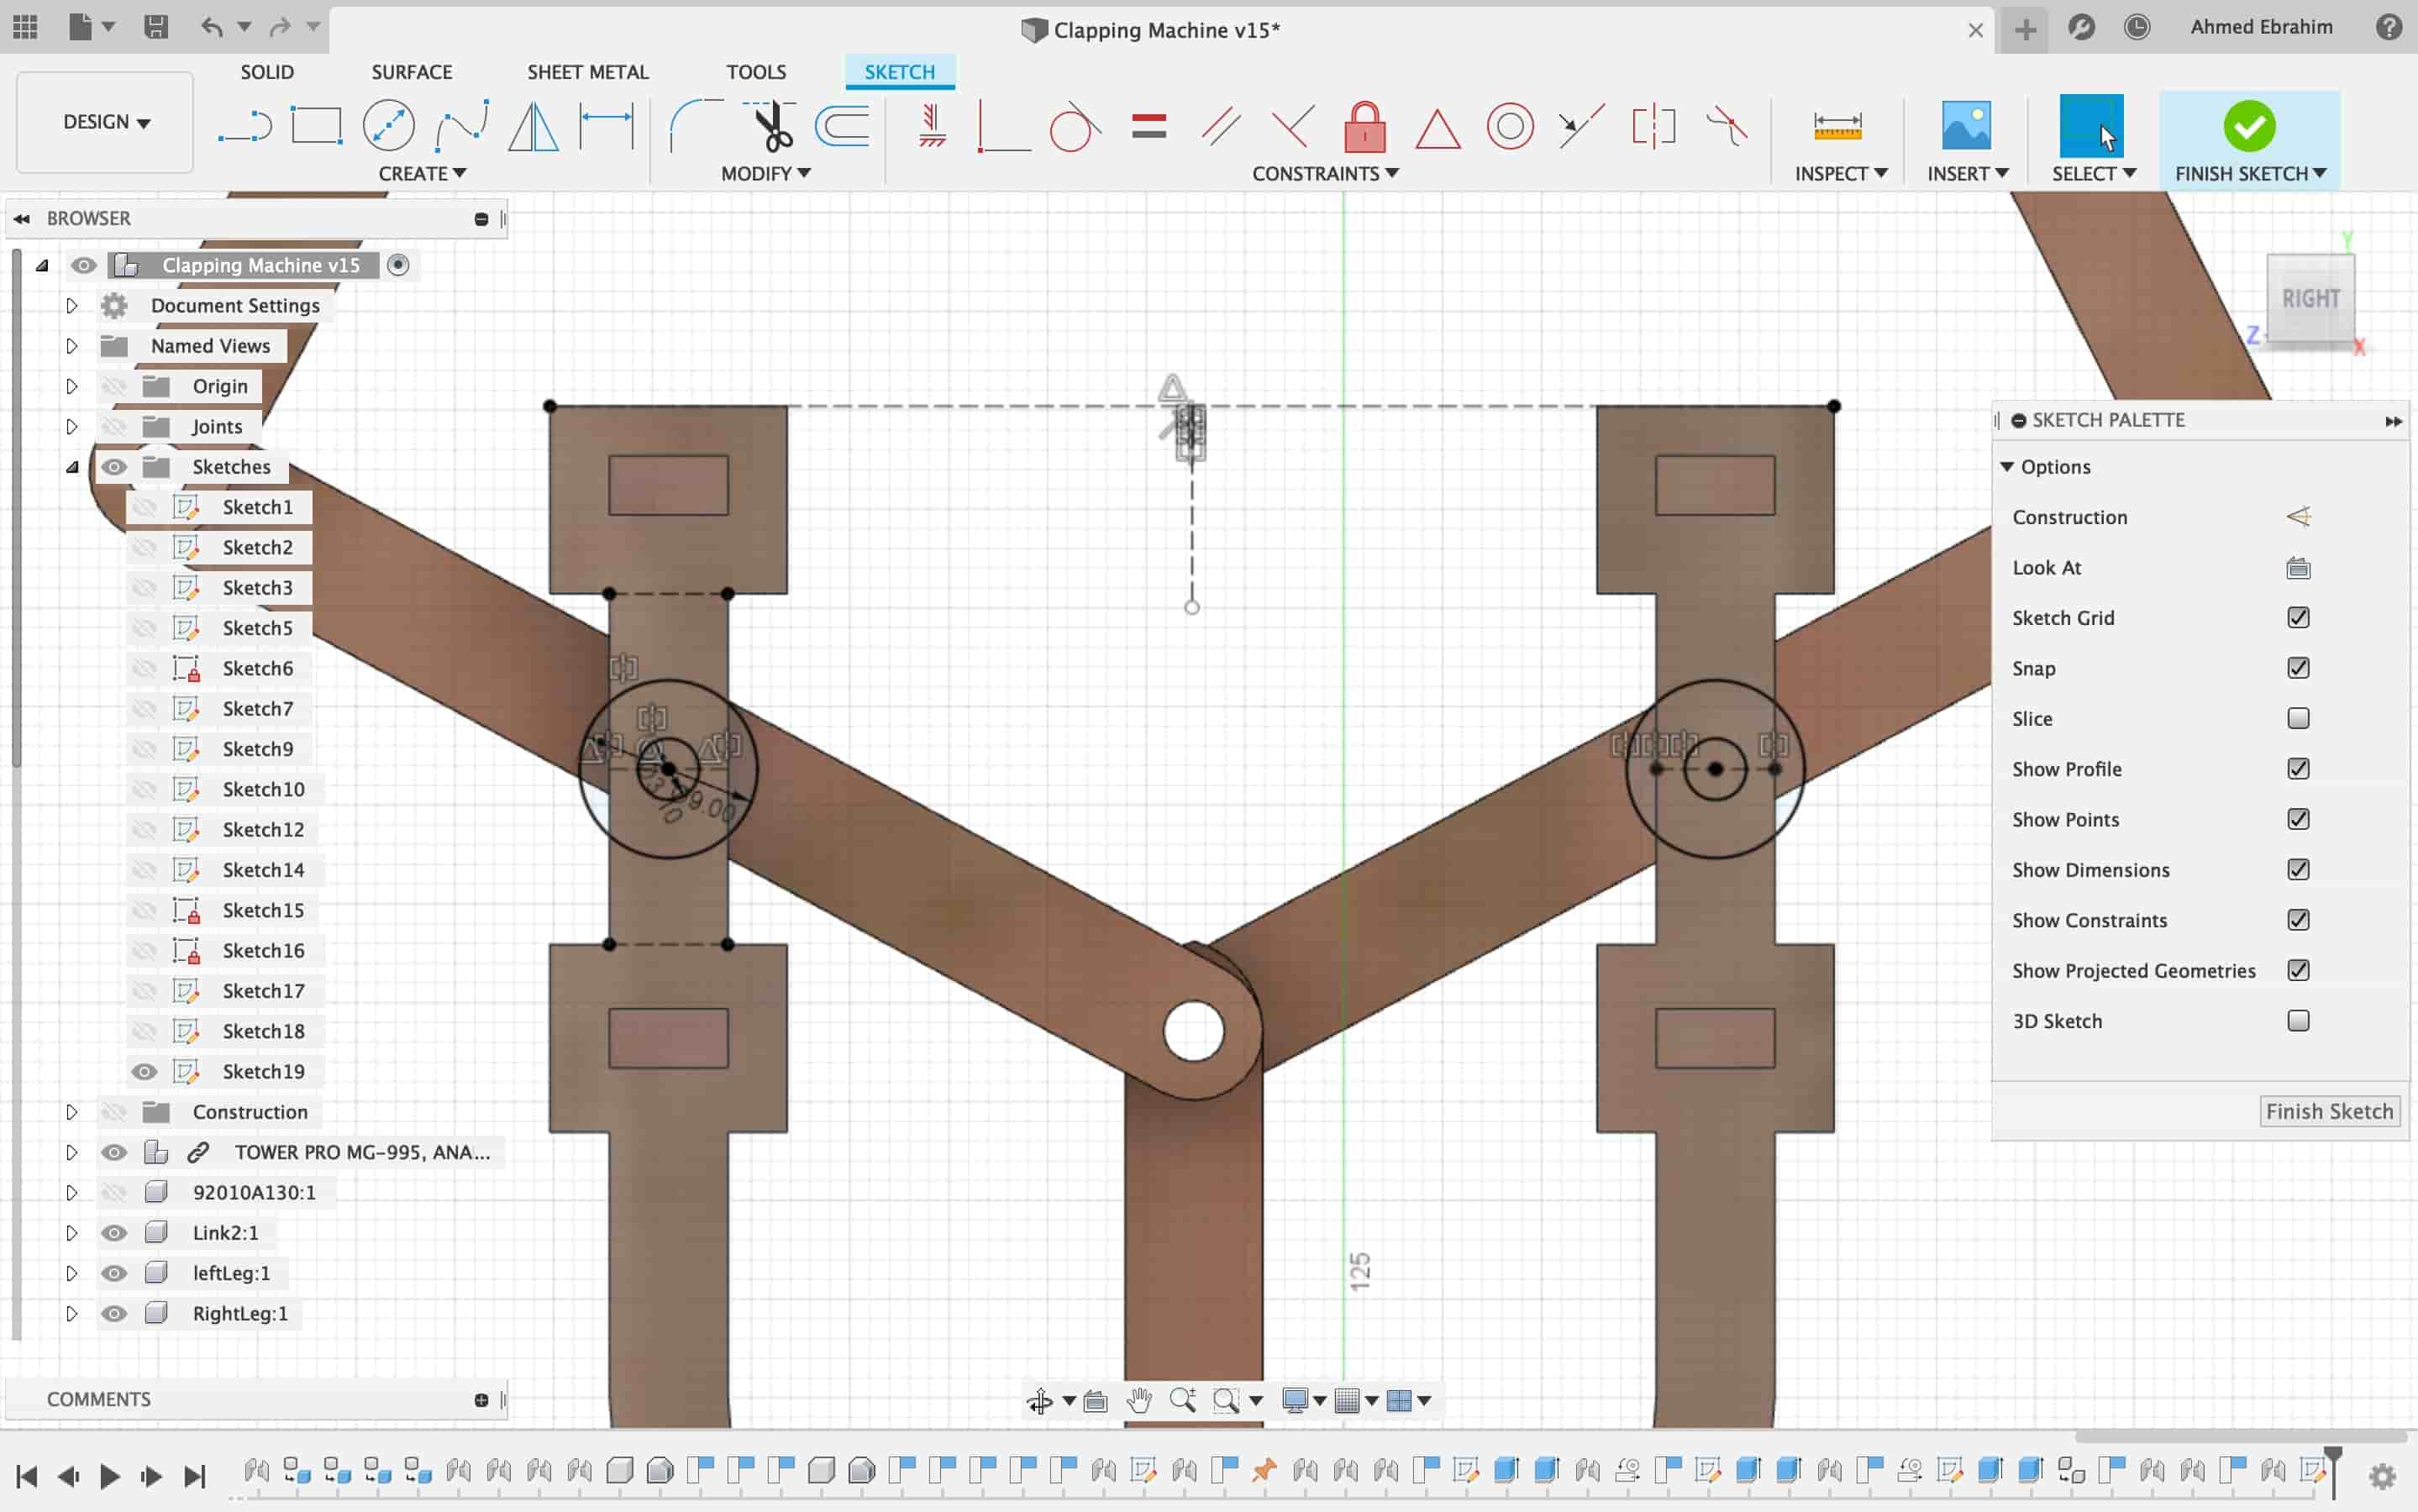This screenshot has width=2418, height=1512.
Task: Click the Insert image icon
Action: [x=1965, y=125]
